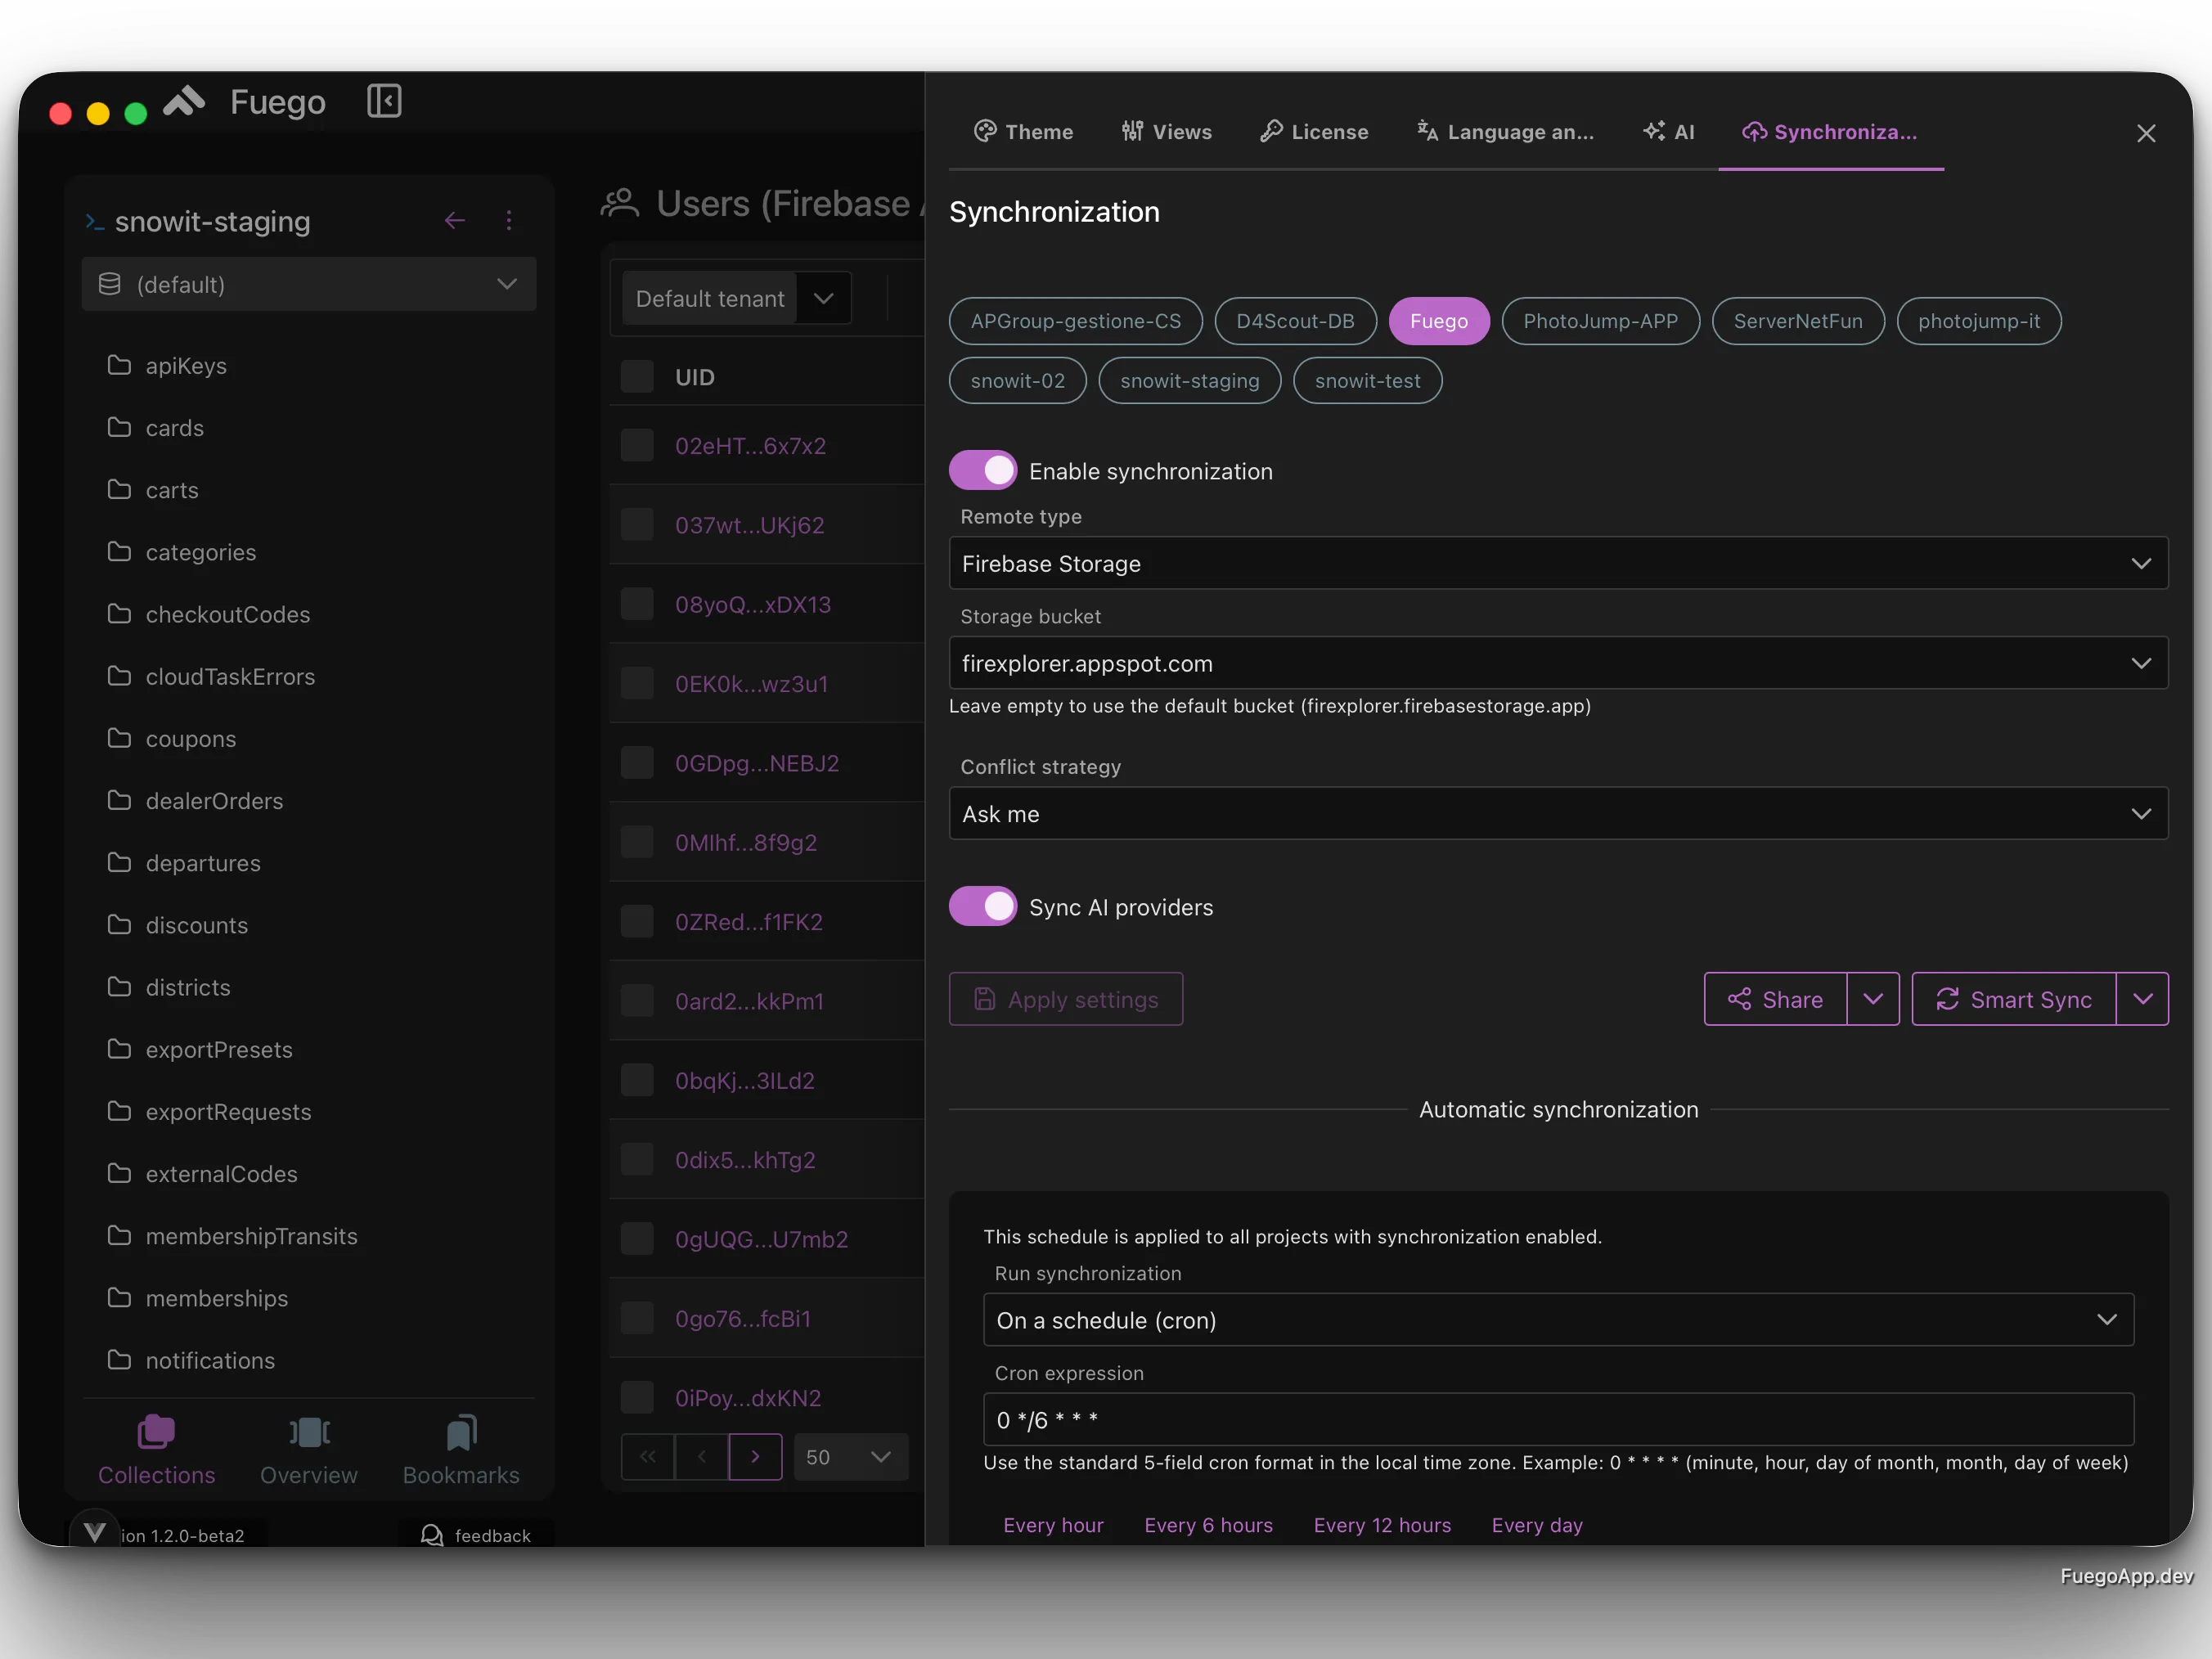
Task: Check the select-all box beside UID
Action: [637, 377]
